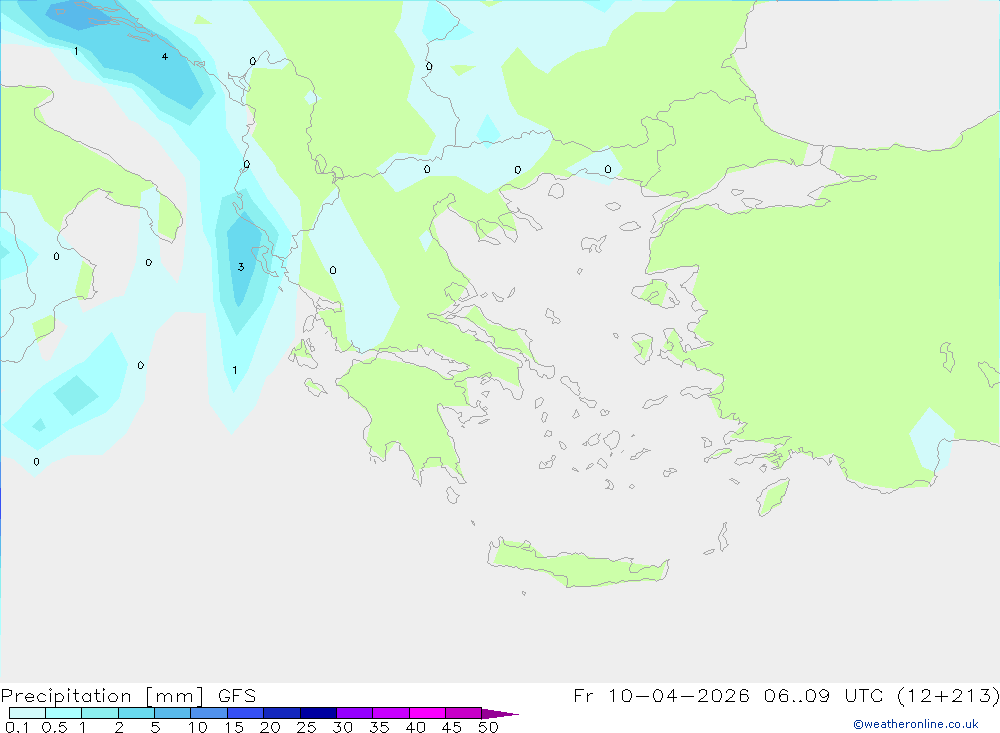The image size is (1000, 733).
Task: Click the '3' precipitation value on map
Action: (x=241, y=267)
